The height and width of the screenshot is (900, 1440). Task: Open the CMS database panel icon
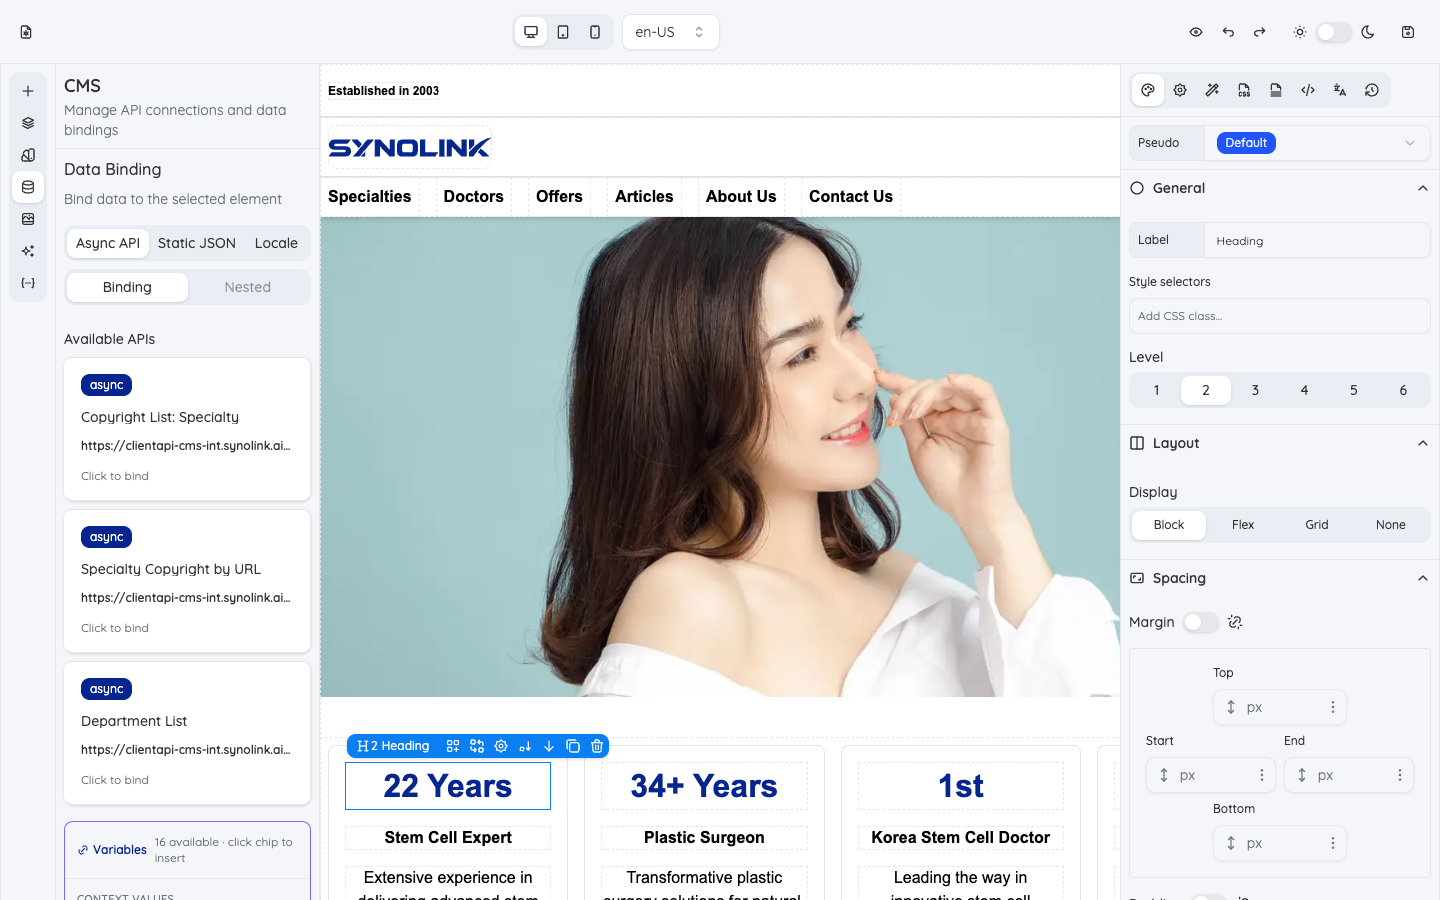pos(28,187)
